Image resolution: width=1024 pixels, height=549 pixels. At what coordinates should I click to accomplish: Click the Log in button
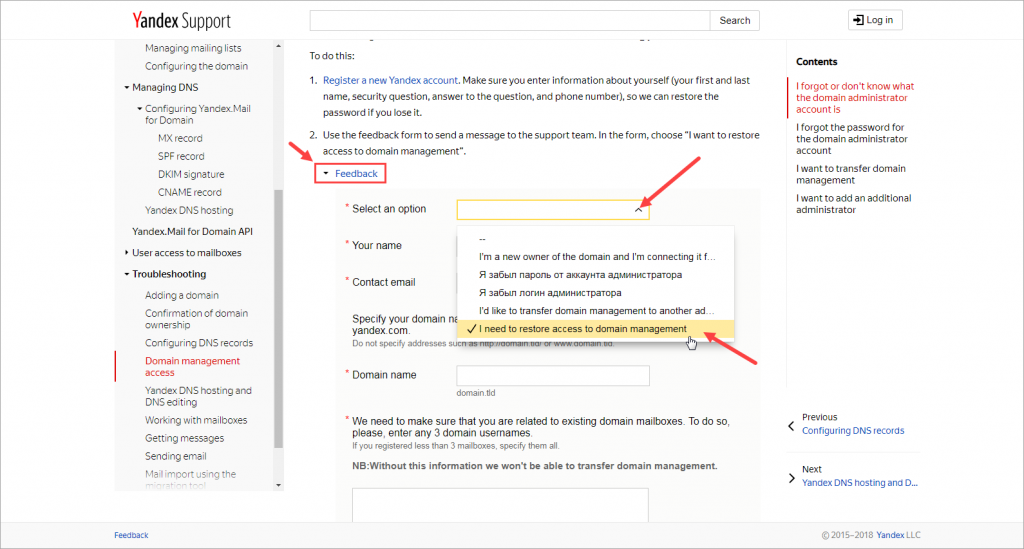(x=874, y=20)
